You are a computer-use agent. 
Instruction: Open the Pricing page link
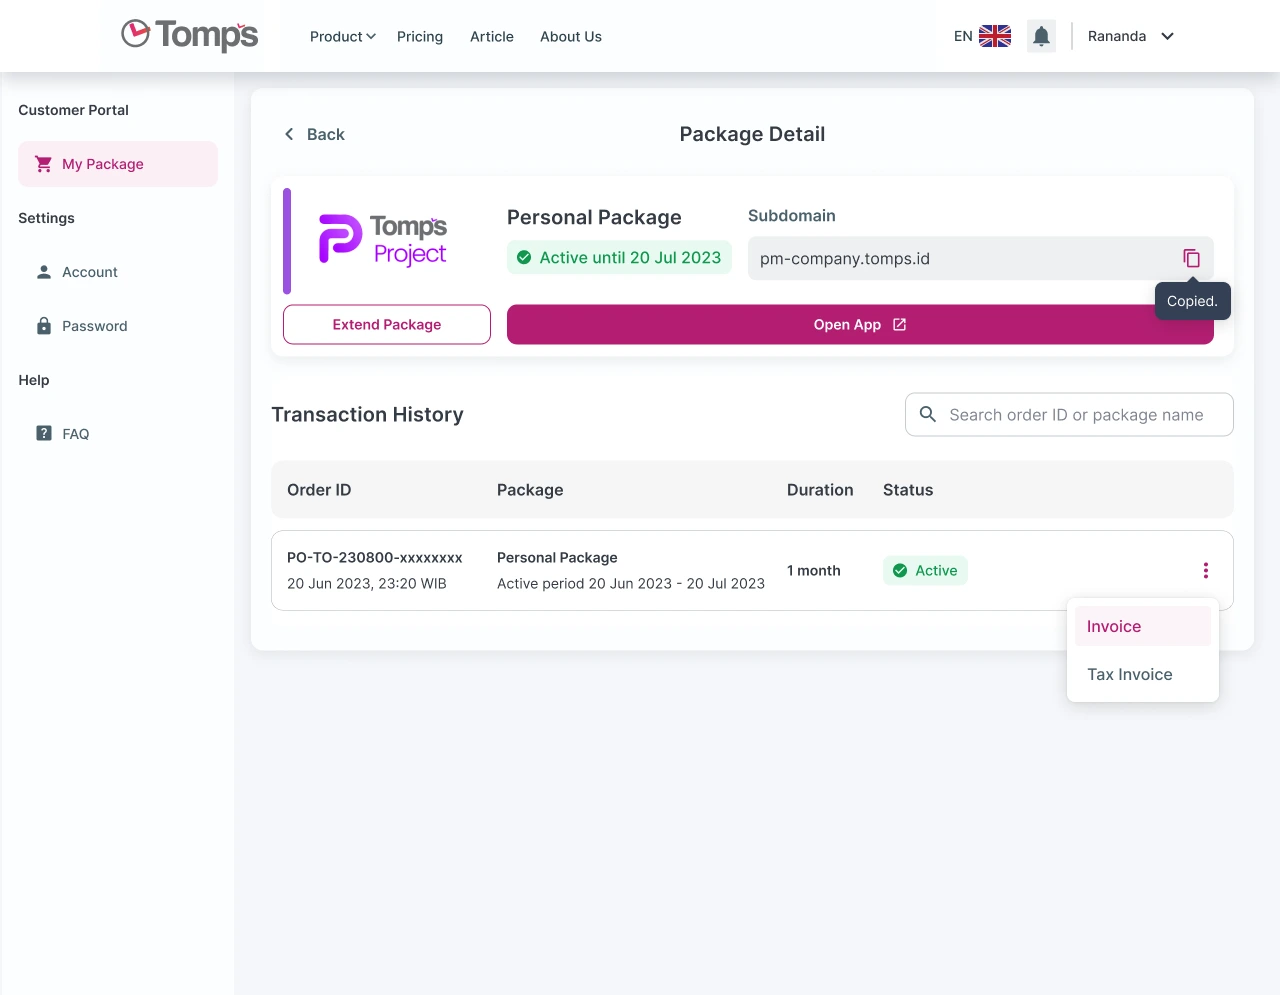(419, 36)
